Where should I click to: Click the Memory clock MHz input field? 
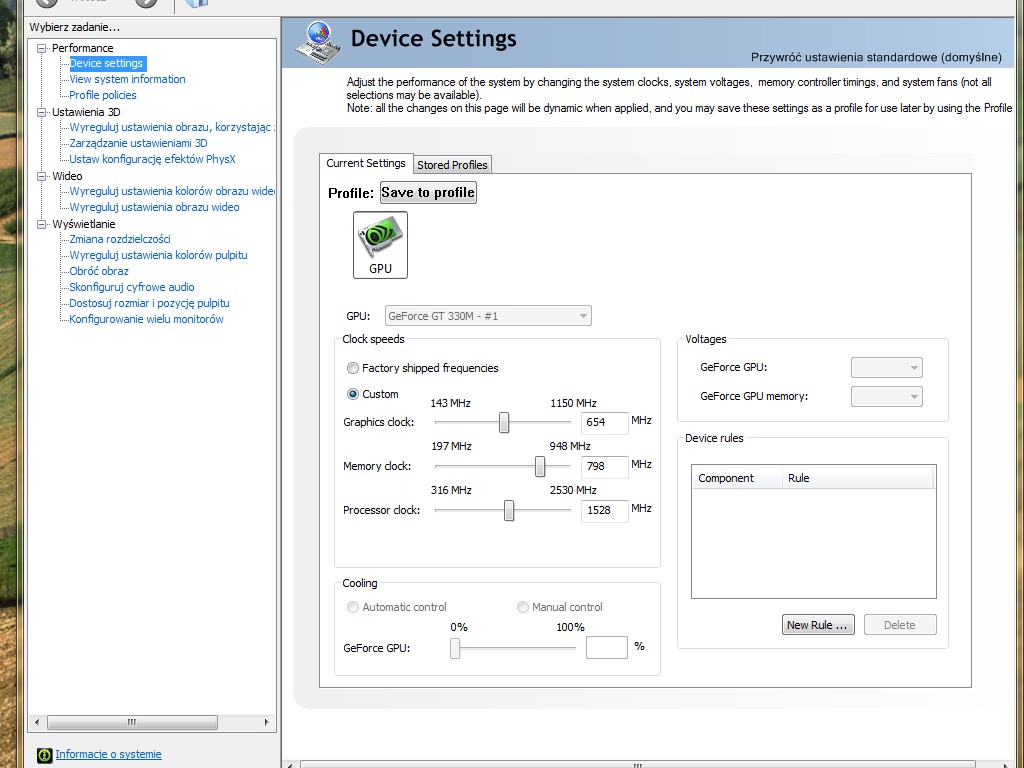[604, 466]
